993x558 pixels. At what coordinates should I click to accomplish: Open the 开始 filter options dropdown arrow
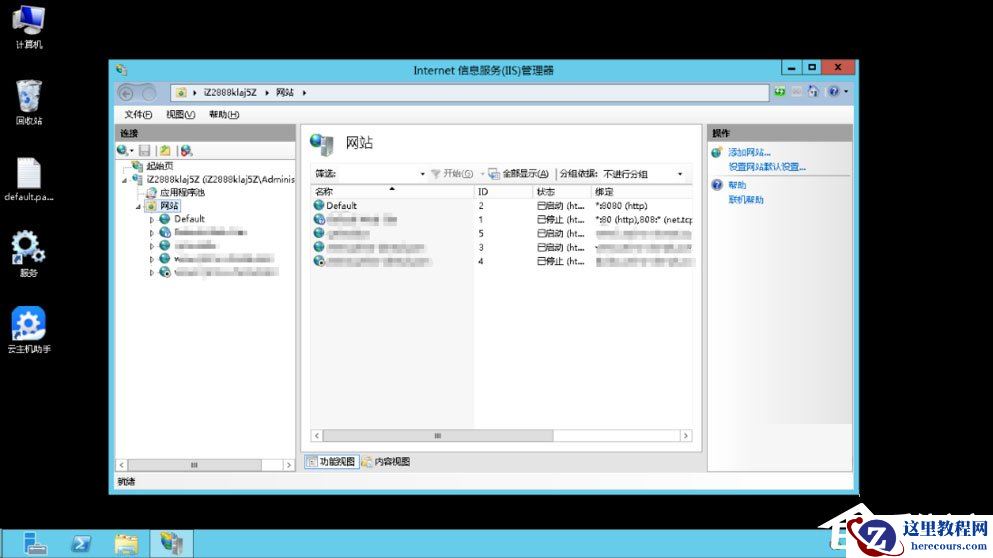point(482,174)
